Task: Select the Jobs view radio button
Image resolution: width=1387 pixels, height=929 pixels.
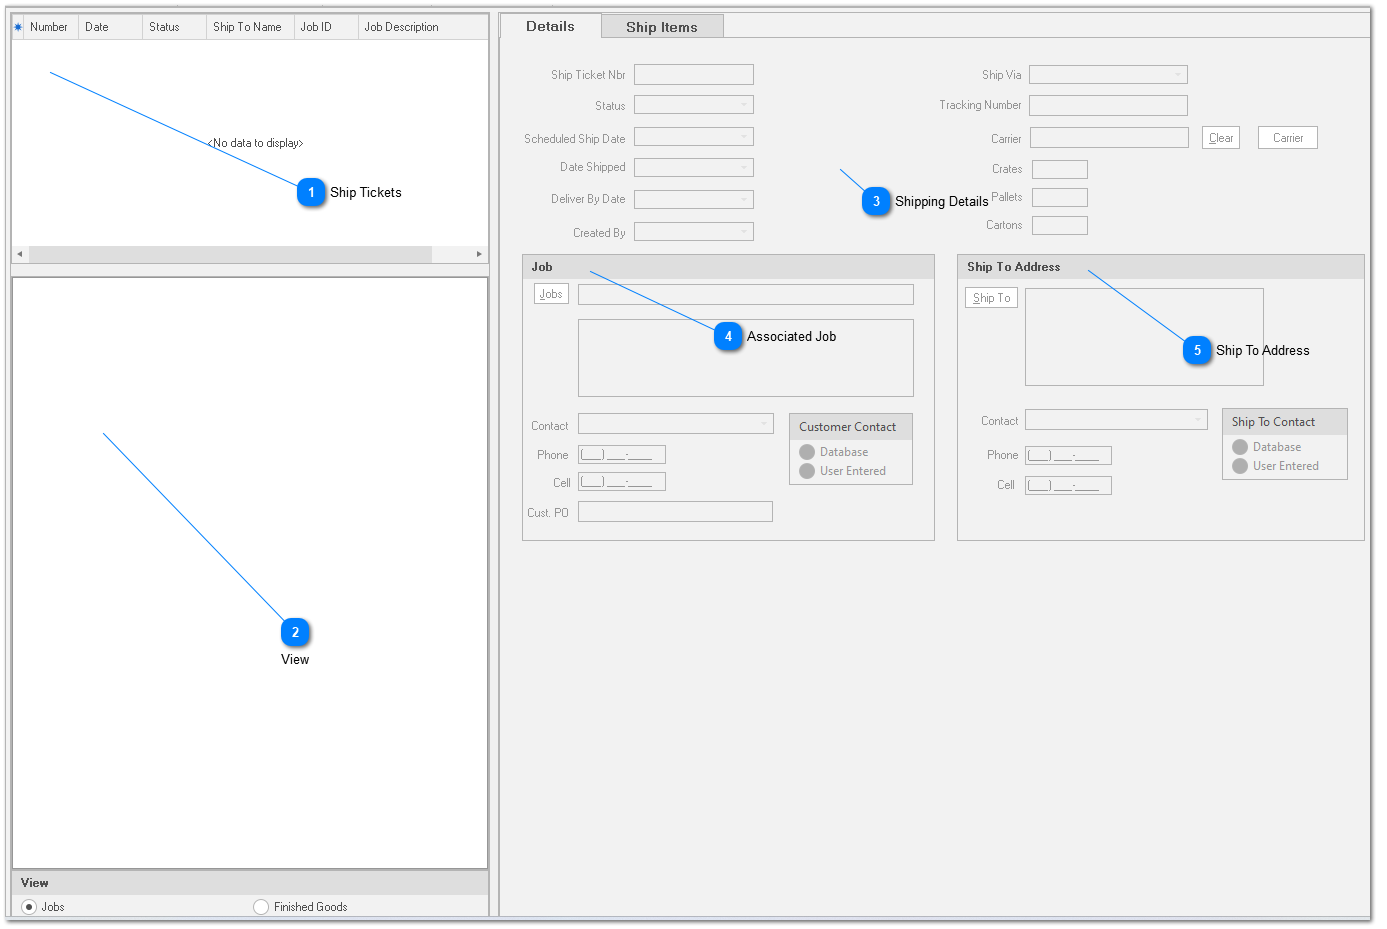Action: (x=29, y=907)
